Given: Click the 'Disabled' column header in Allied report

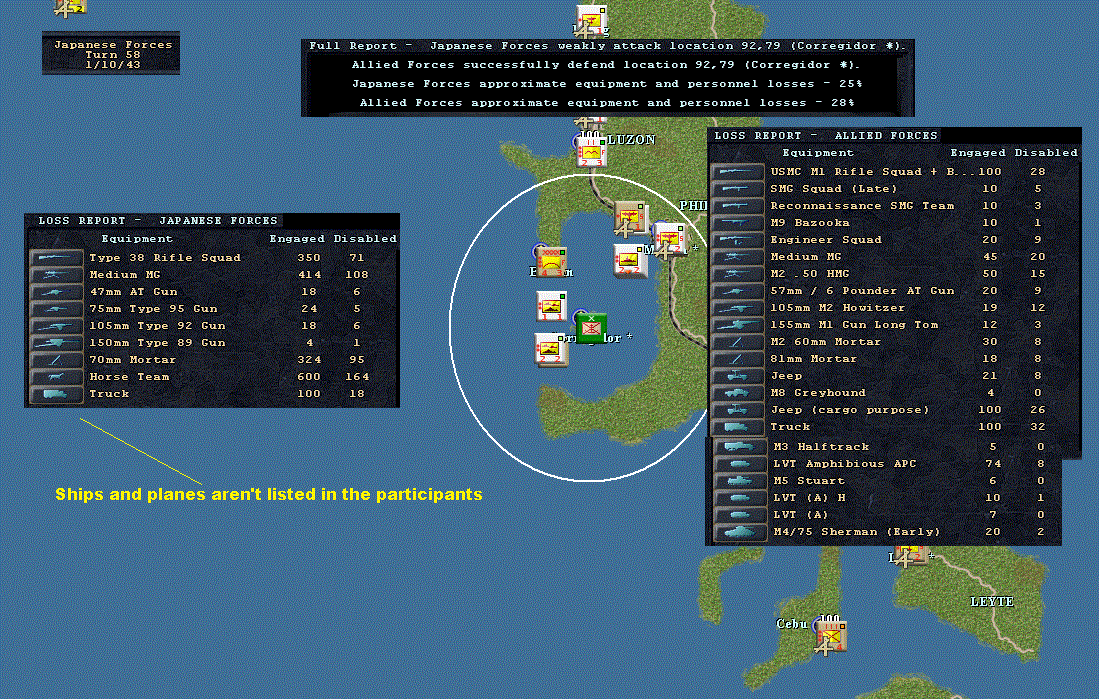Looking at the screenshot, I should (1046, 152).
